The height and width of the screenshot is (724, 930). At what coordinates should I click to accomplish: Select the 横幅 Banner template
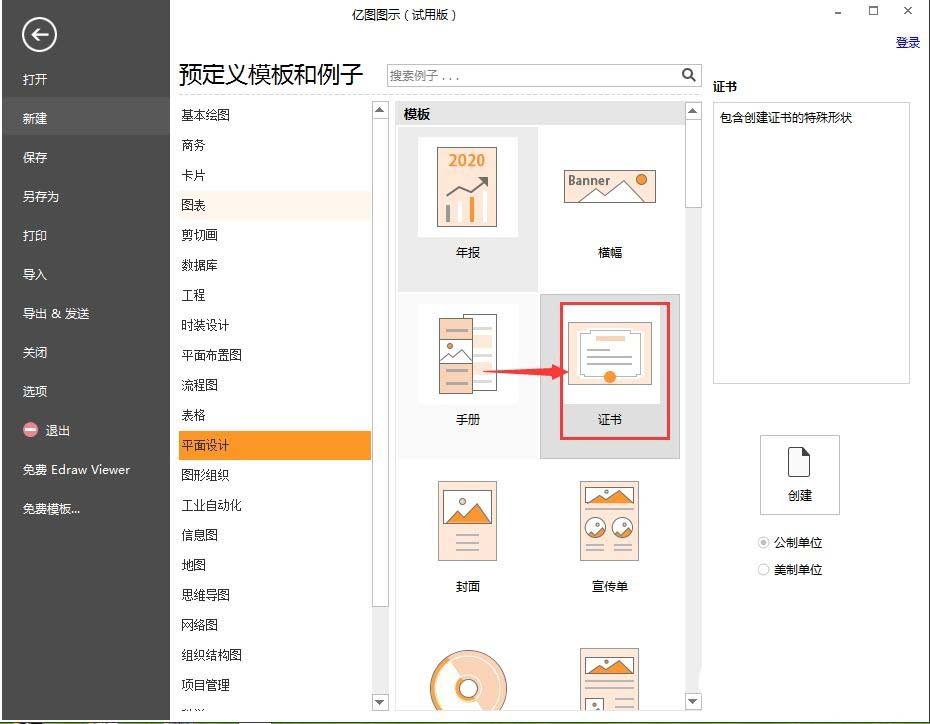coord(609,186)
